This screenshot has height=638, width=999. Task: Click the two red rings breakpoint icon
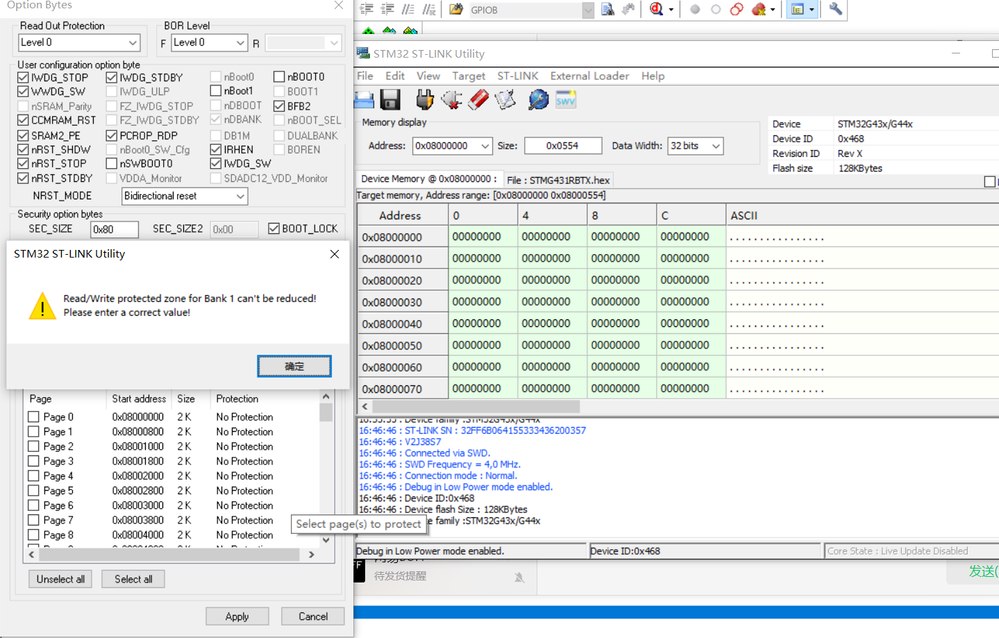click(737, 9)
